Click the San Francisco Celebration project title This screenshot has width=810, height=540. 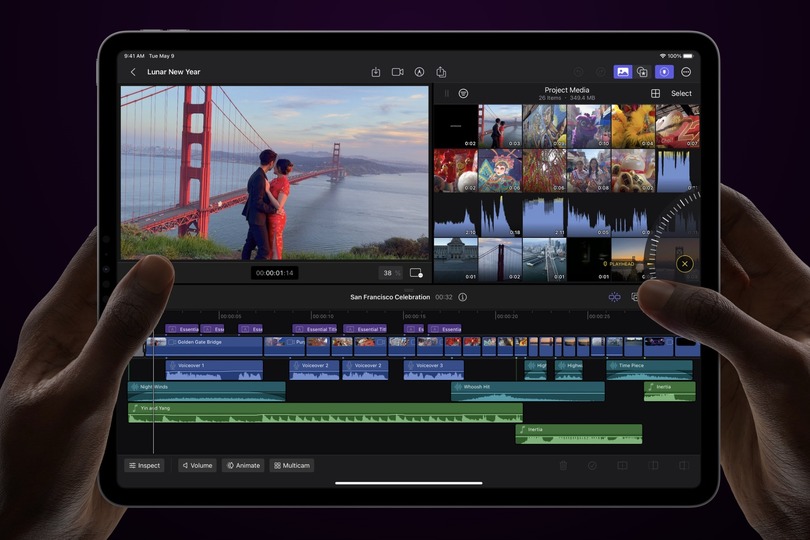[390, 297]
